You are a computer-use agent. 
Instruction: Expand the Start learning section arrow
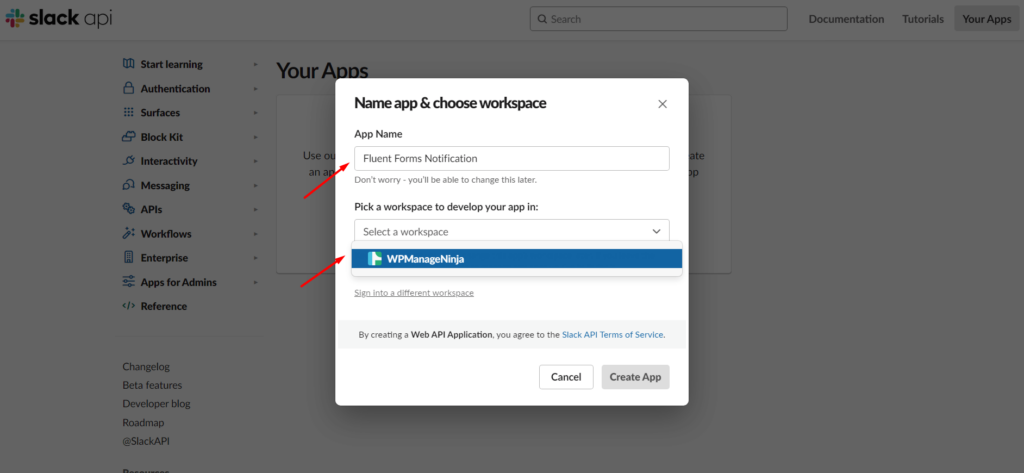point(255,65)
